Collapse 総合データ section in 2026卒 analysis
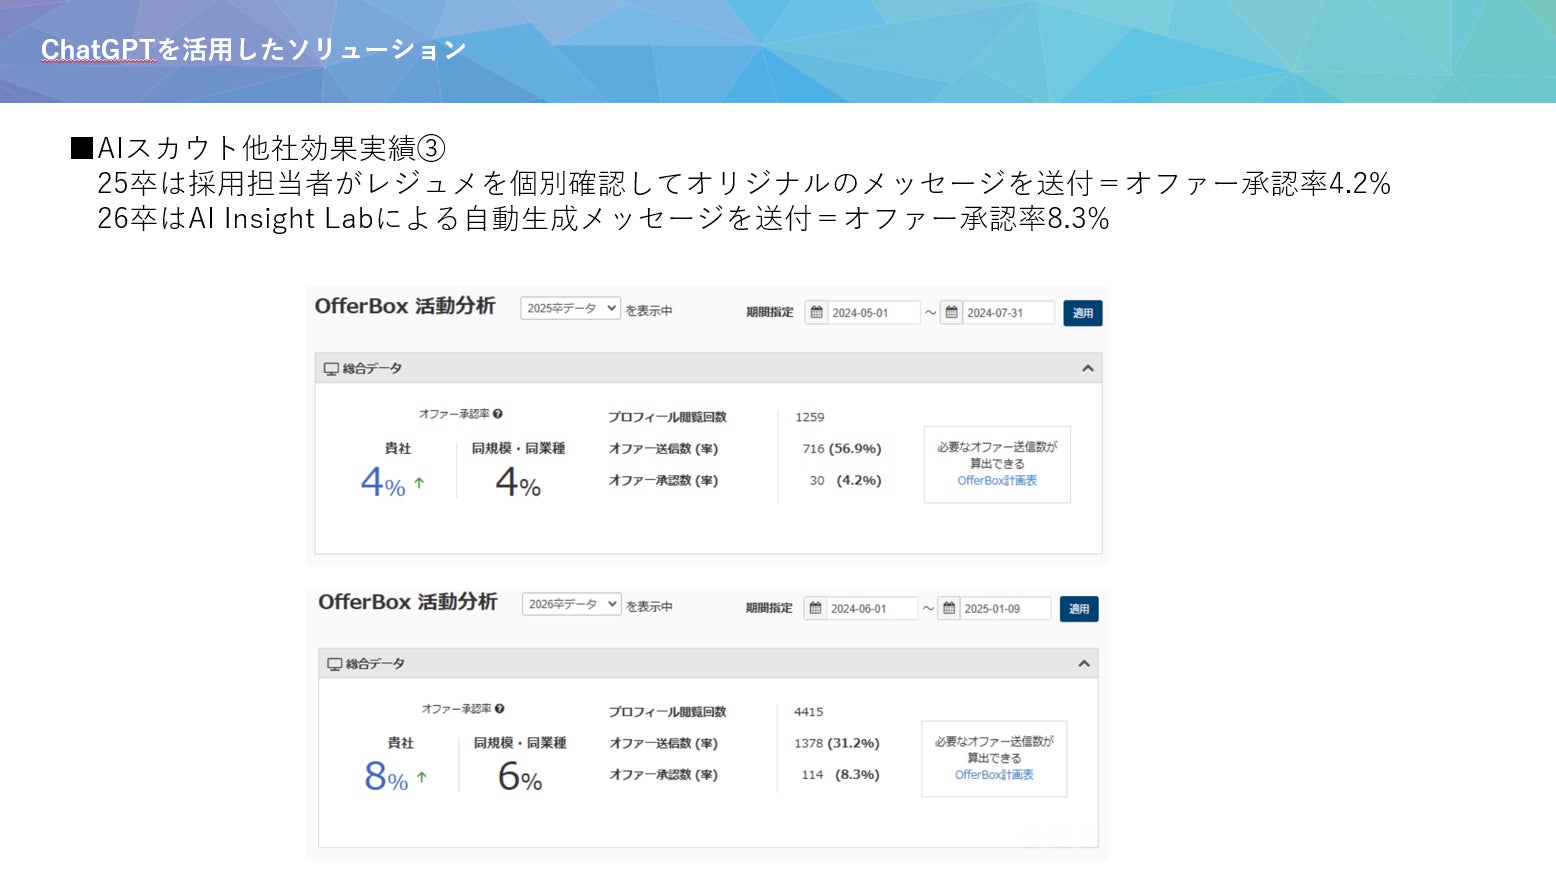This screenshot has width=1556, height=873. click(x=1084, y=664)
